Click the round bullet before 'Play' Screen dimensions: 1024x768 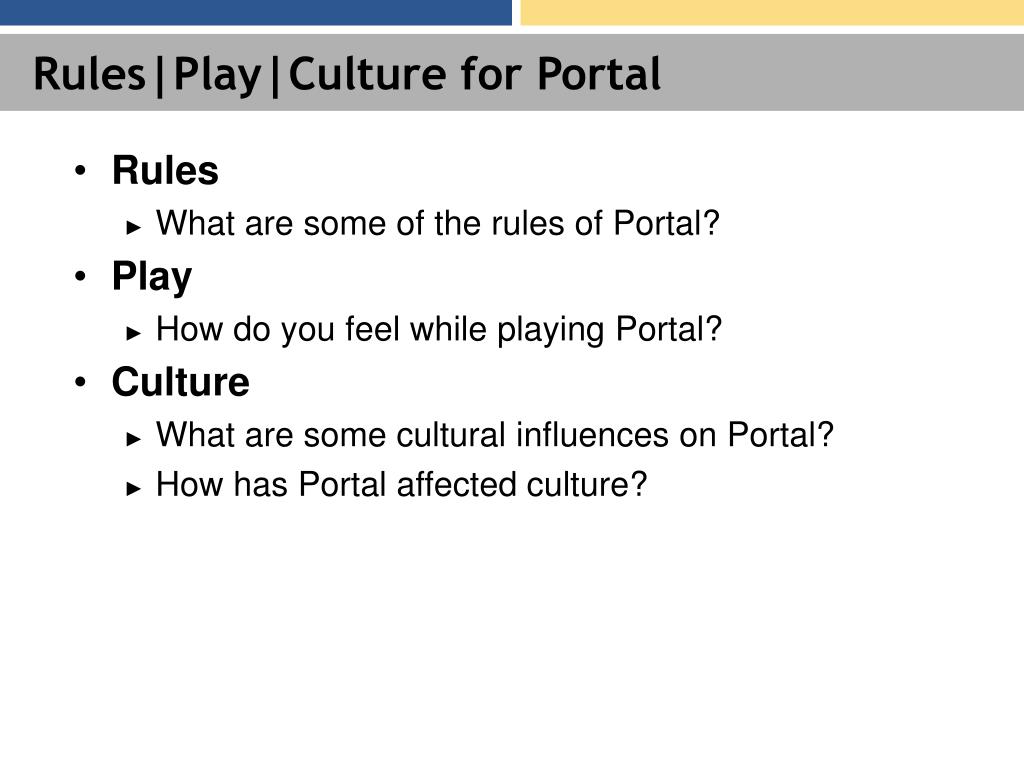pyautogui.click(x=80, y=276)
